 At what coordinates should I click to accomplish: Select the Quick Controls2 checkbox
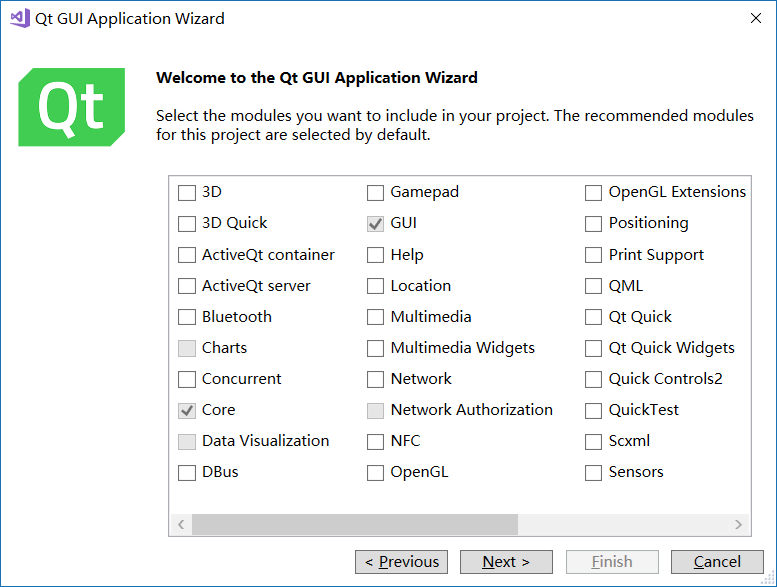593,379
